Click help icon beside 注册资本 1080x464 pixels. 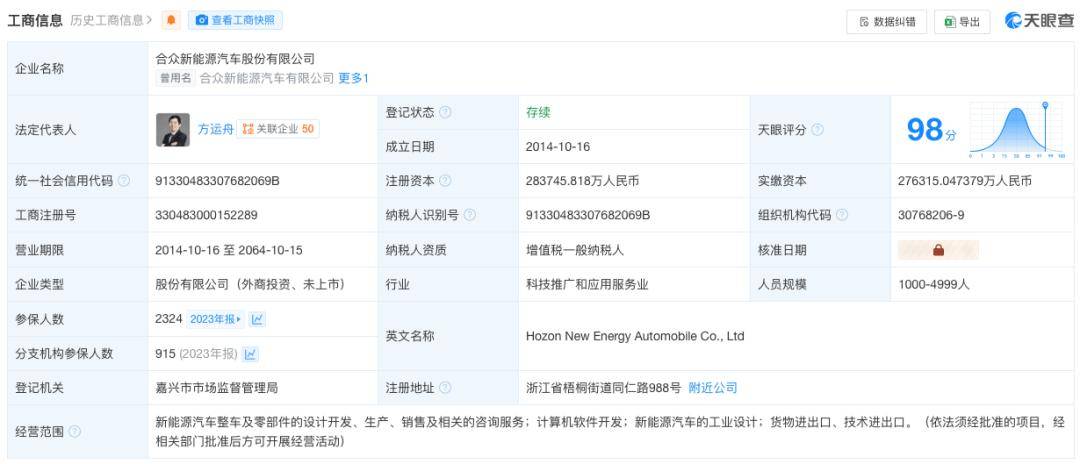[445, 181]
